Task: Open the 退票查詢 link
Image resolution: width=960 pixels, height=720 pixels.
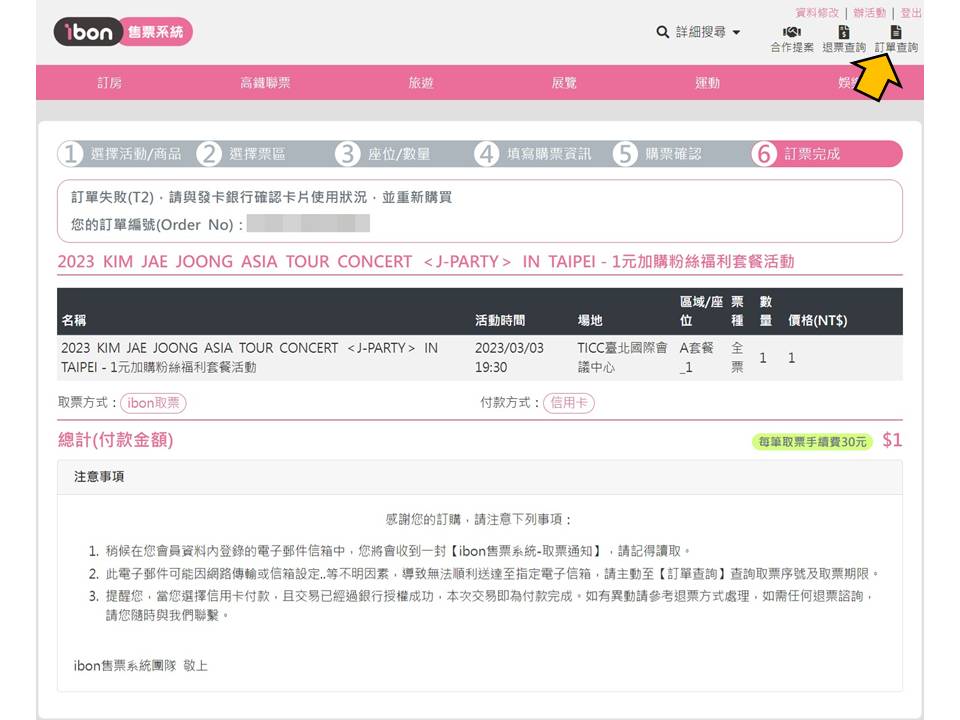Action: point(844,47)
